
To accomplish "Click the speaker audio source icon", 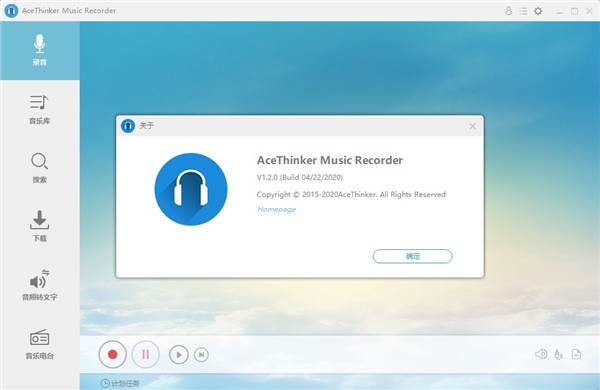I will click(x=541, y=354).
